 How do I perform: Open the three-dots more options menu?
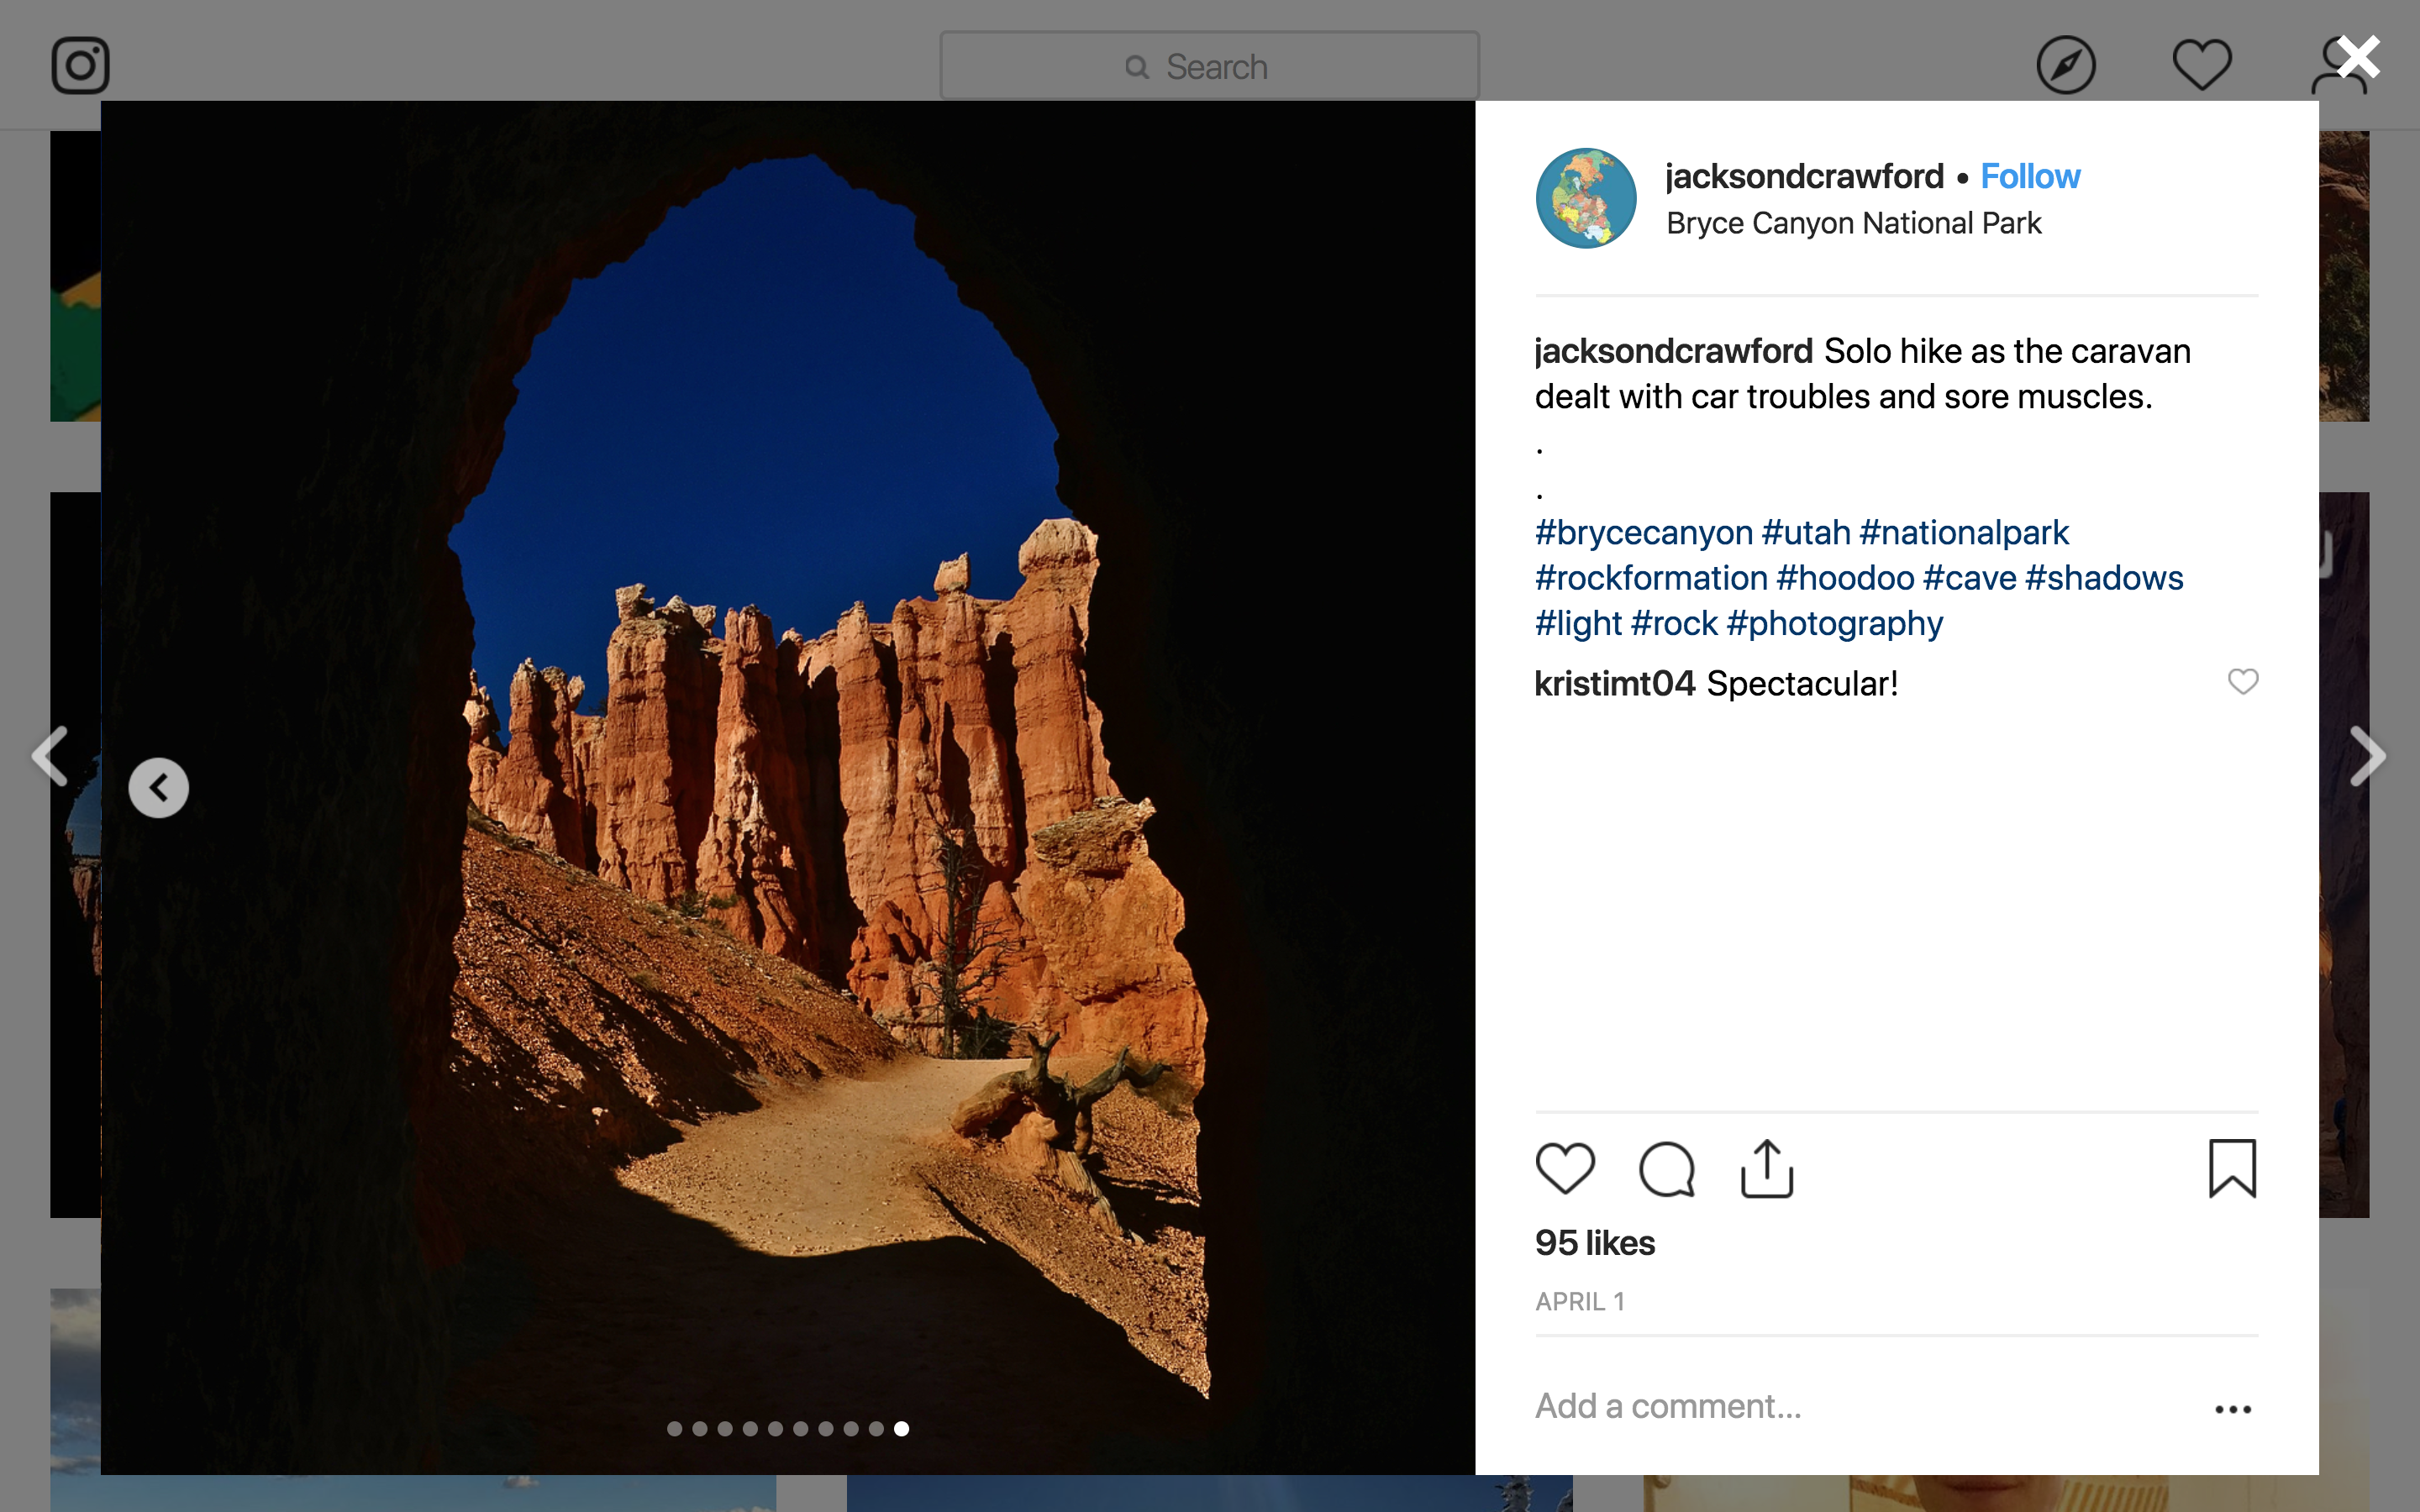pyautogui.click(x=2232, y=1409)
